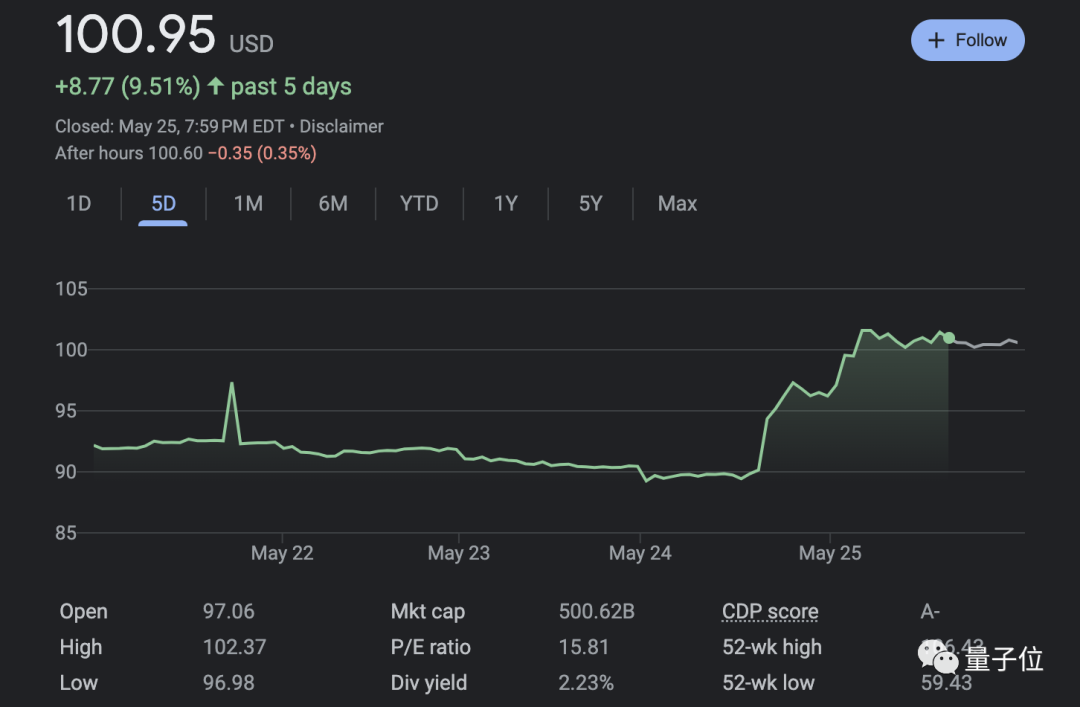Screen dimensions: 1080x707
Task: Click the 52-wk low value 59.43
Action: click(x=946, y=683)
